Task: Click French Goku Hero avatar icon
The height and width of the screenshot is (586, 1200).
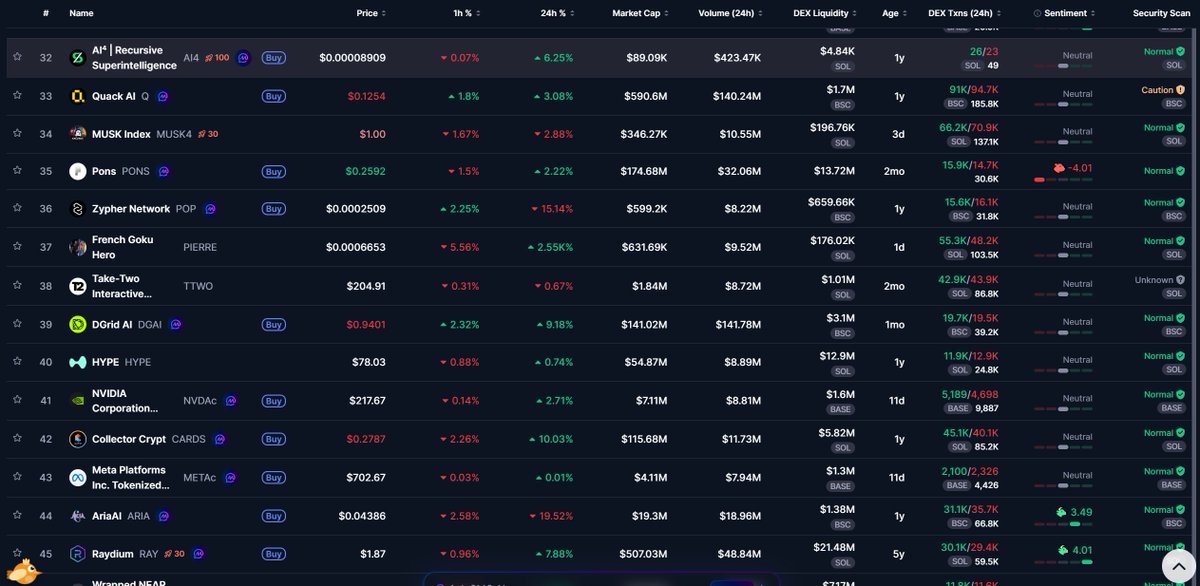Action: coord(77,247)
